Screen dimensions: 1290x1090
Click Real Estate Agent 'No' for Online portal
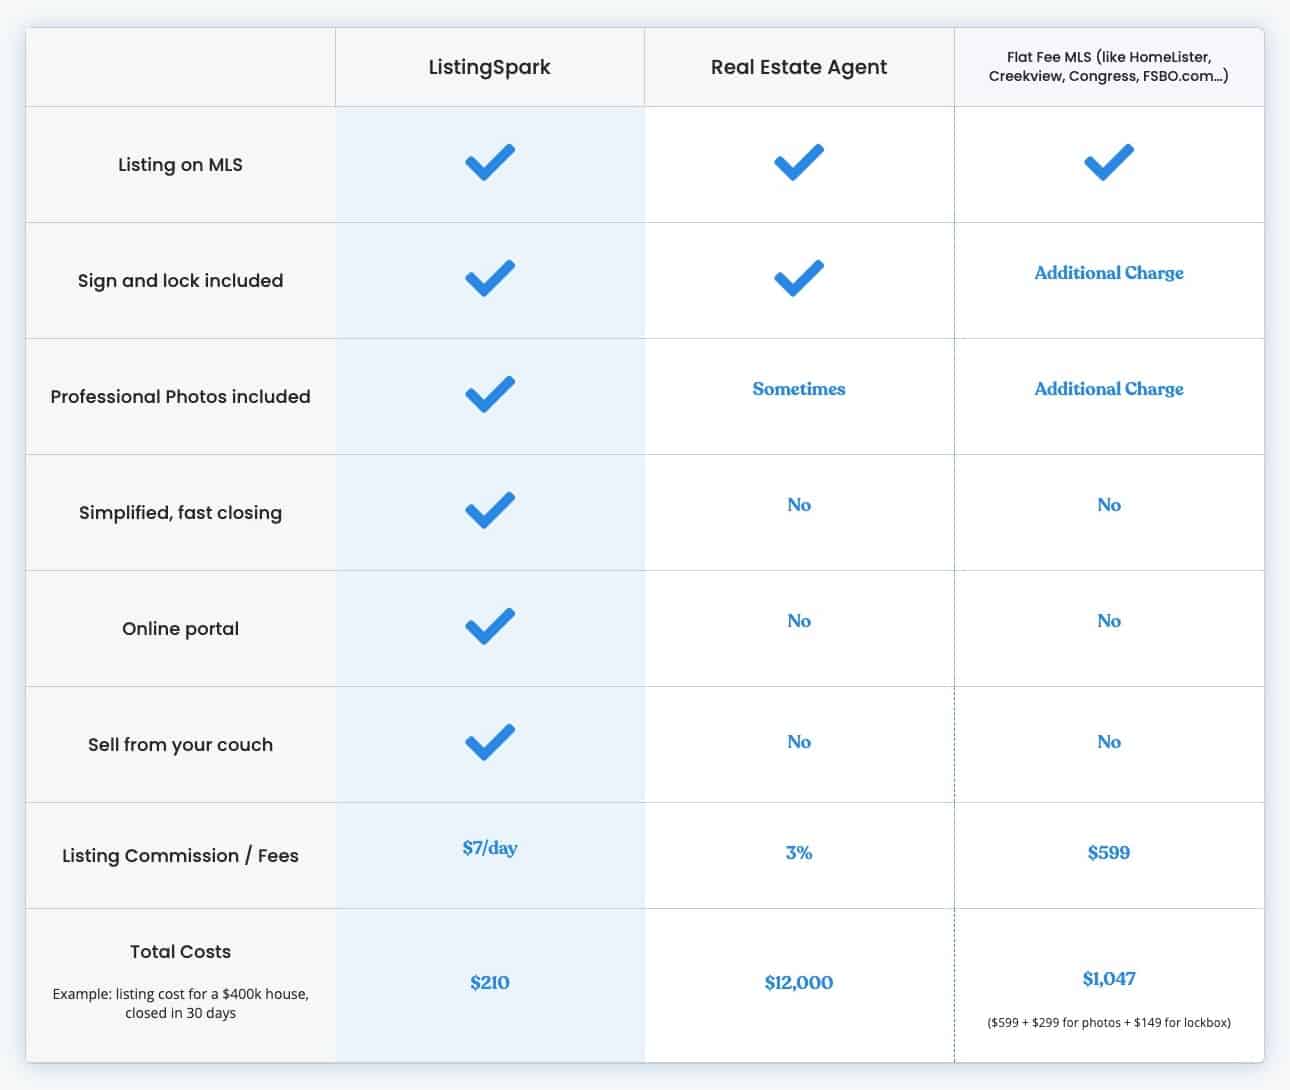(799, 621)
